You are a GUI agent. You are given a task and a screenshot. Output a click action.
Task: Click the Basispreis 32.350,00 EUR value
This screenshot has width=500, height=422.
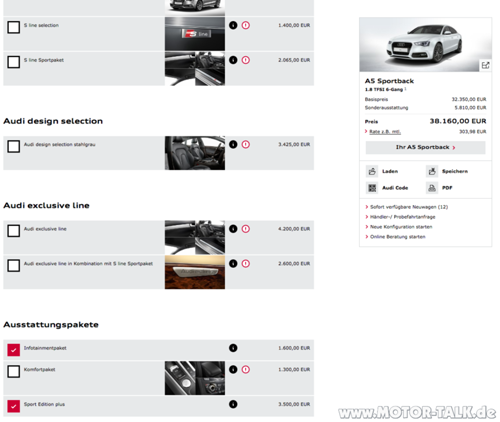pyautogui.click(x=469, y=99)
